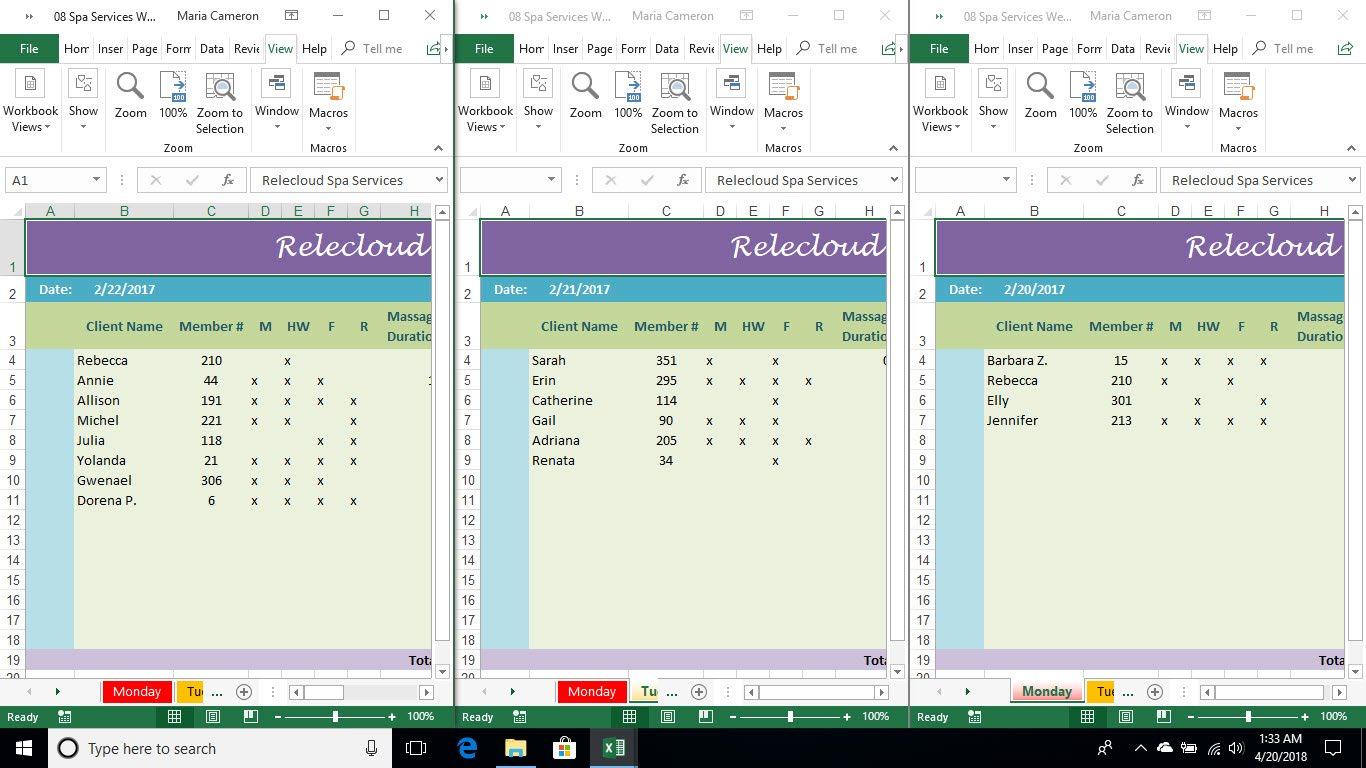Open Show dropdown in right window
Screen dimensions: 1366x768
(993, 102)
